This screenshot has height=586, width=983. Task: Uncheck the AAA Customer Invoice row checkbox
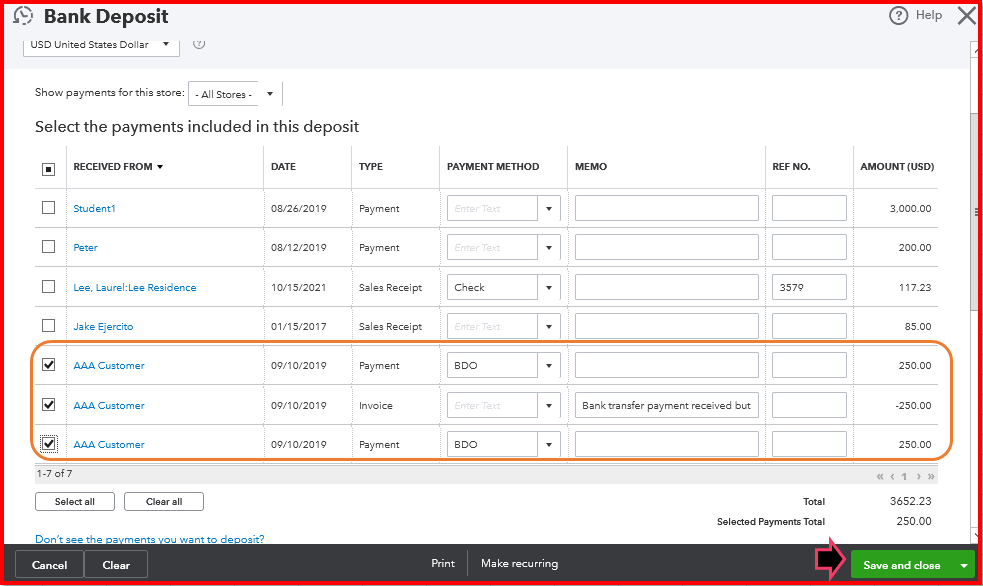point(48,404)
